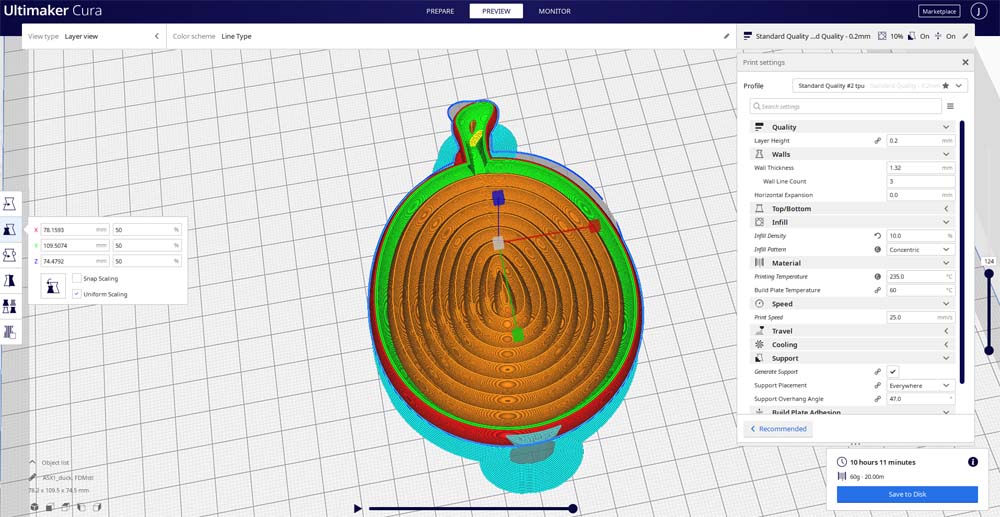Select the Support Blocker tool
This screenshot has width=1000, height=517.
[x=10, y=331]
